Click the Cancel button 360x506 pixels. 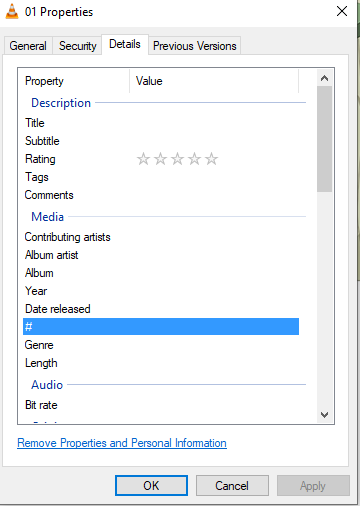232,486
